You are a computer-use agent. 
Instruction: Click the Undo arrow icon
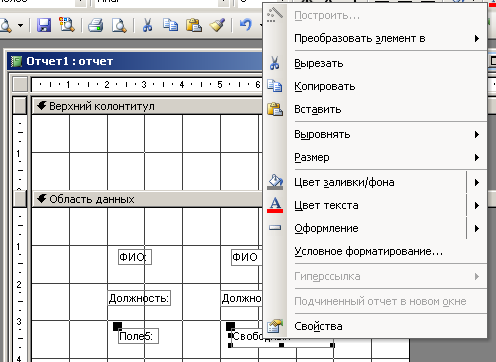pyautogui.click(x=246, y=25)
